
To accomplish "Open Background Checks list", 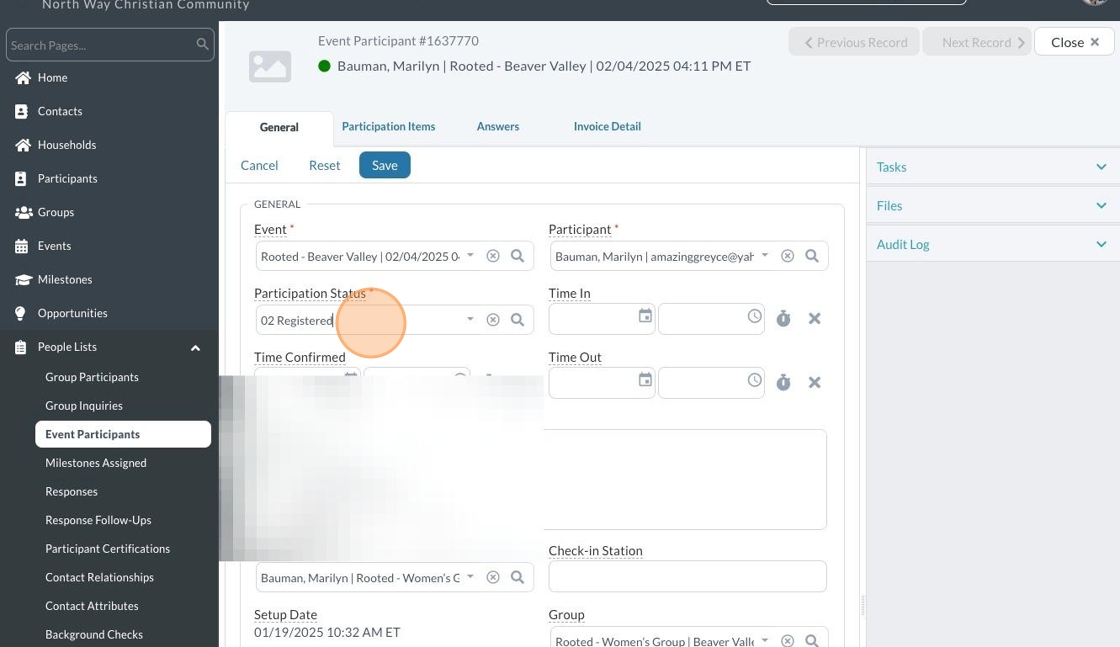I will click(x=94, y=634).
